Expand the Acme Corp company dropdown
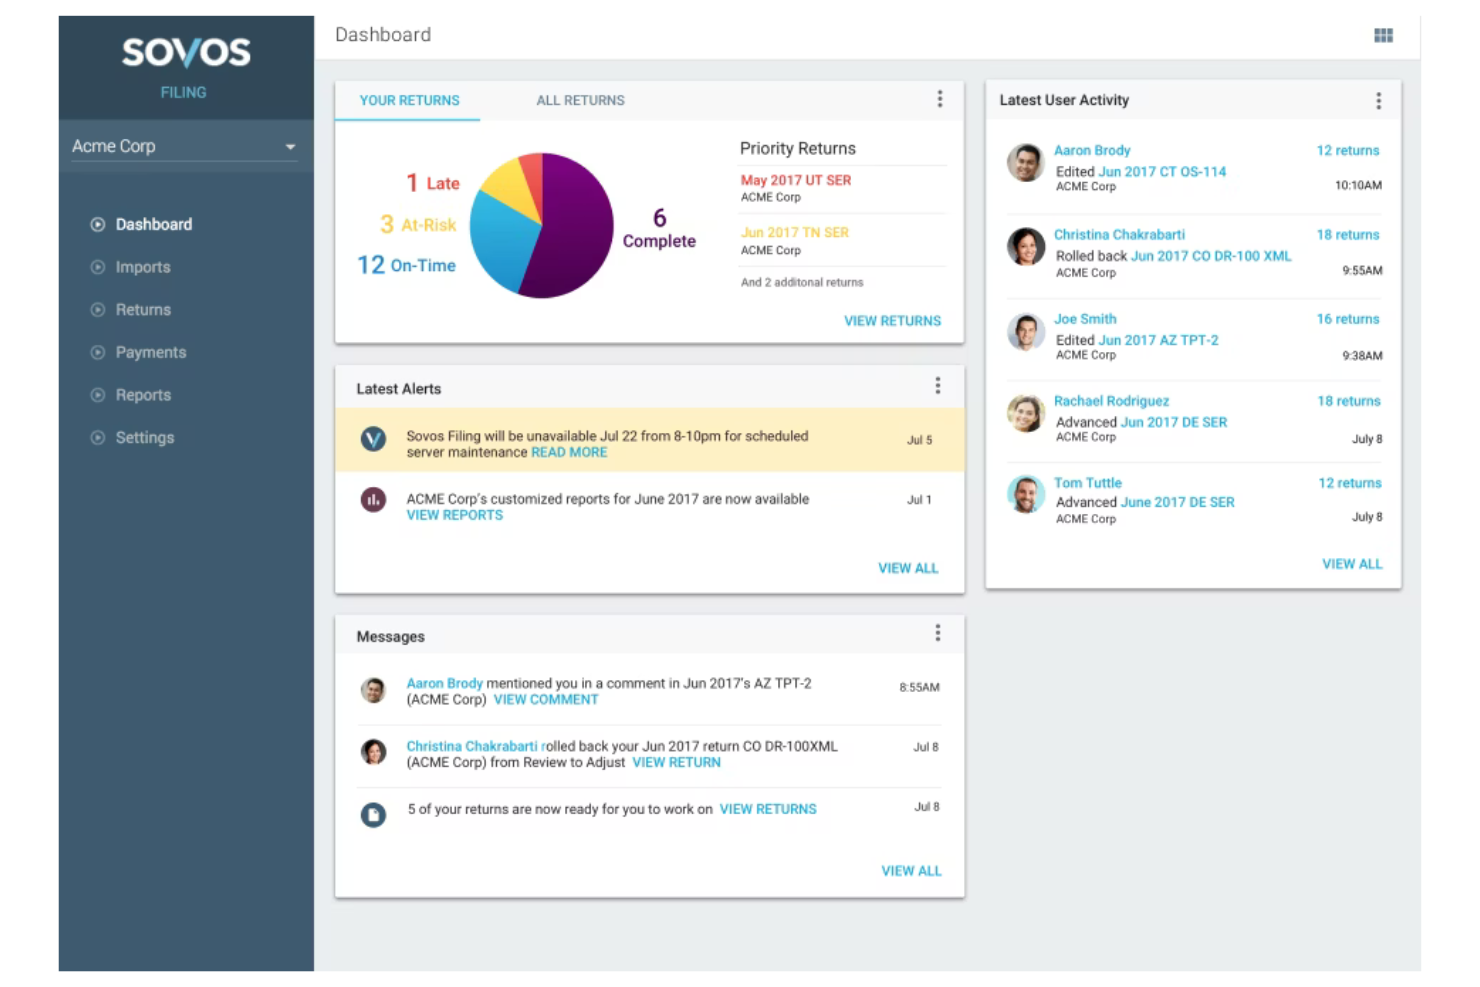 [185, 146]
